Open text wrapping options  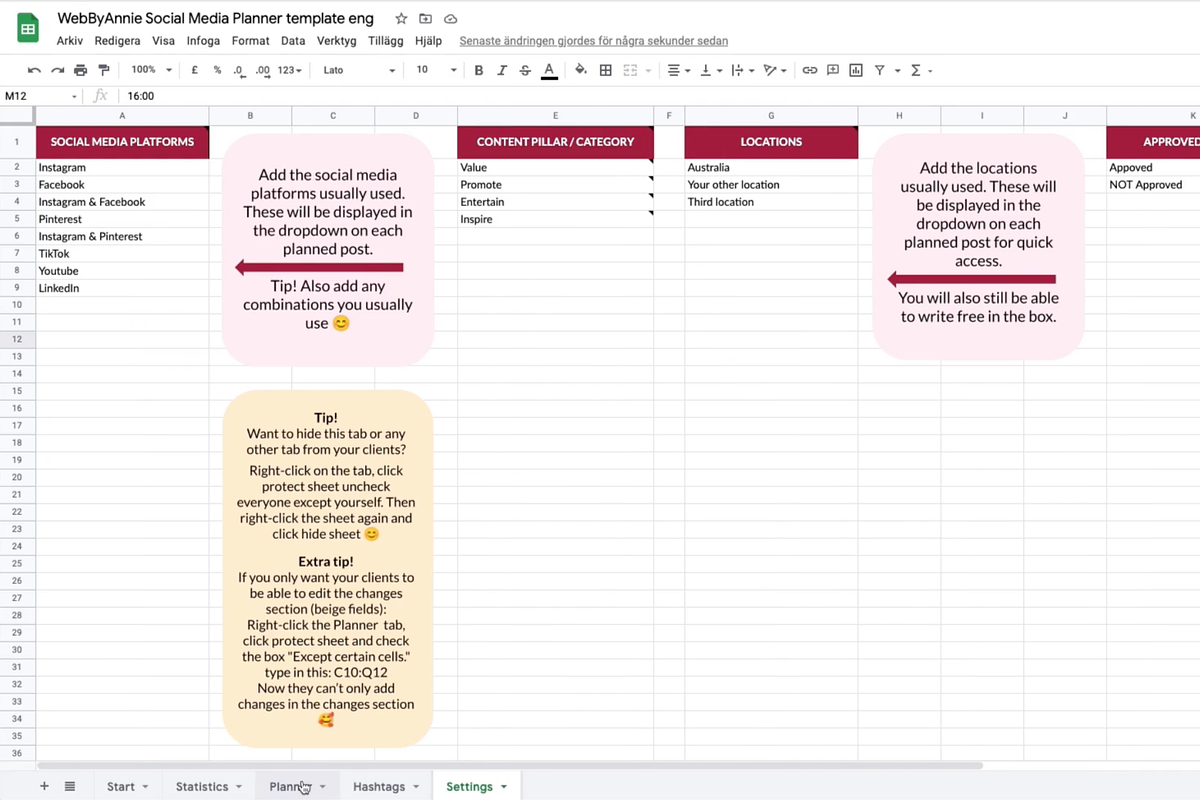[x=742, y=70]
